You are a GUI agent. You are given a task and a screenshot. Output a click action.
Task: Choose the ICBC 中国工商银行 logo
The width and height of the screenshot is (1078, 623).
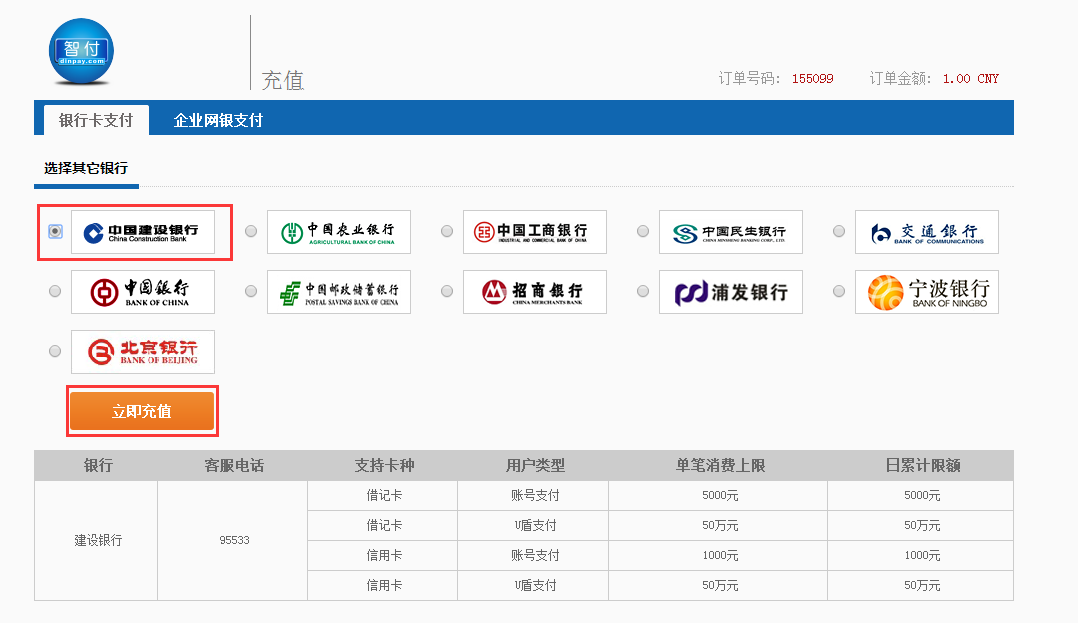point(535,232)
